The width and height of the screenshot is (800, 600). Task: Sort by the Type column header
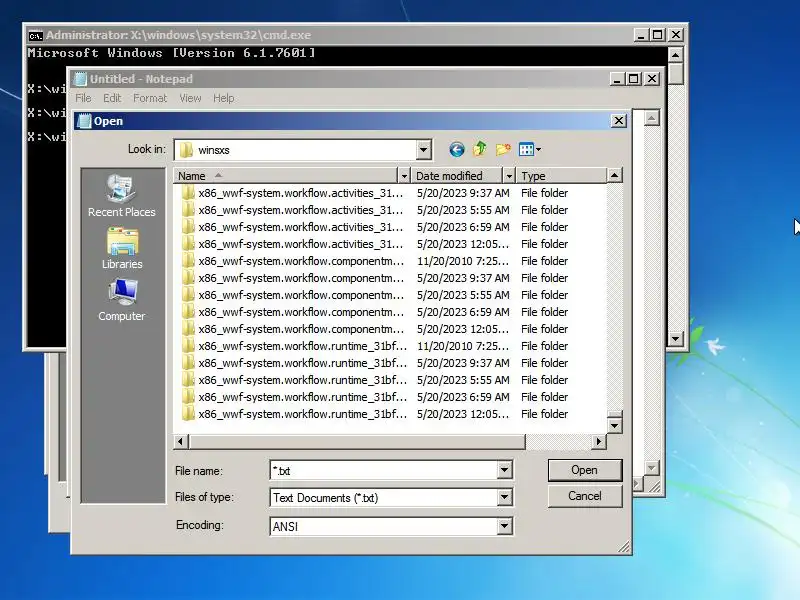point(561,176)
